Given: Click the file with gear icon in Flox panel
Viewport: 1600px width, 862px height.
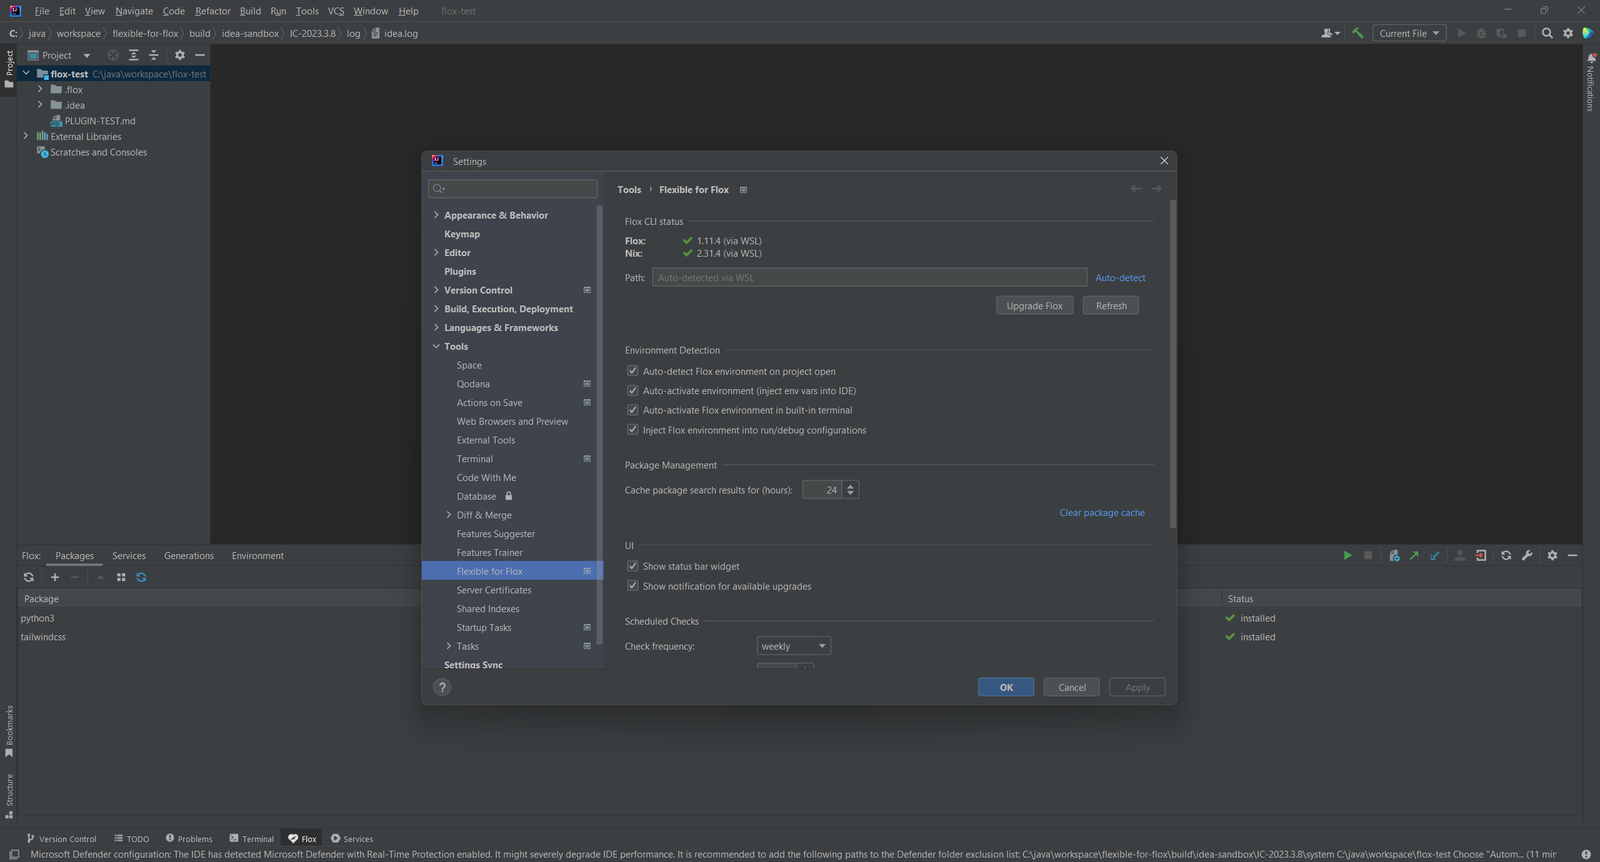Looking at the screenshot, I should (x=1394, y=555).
